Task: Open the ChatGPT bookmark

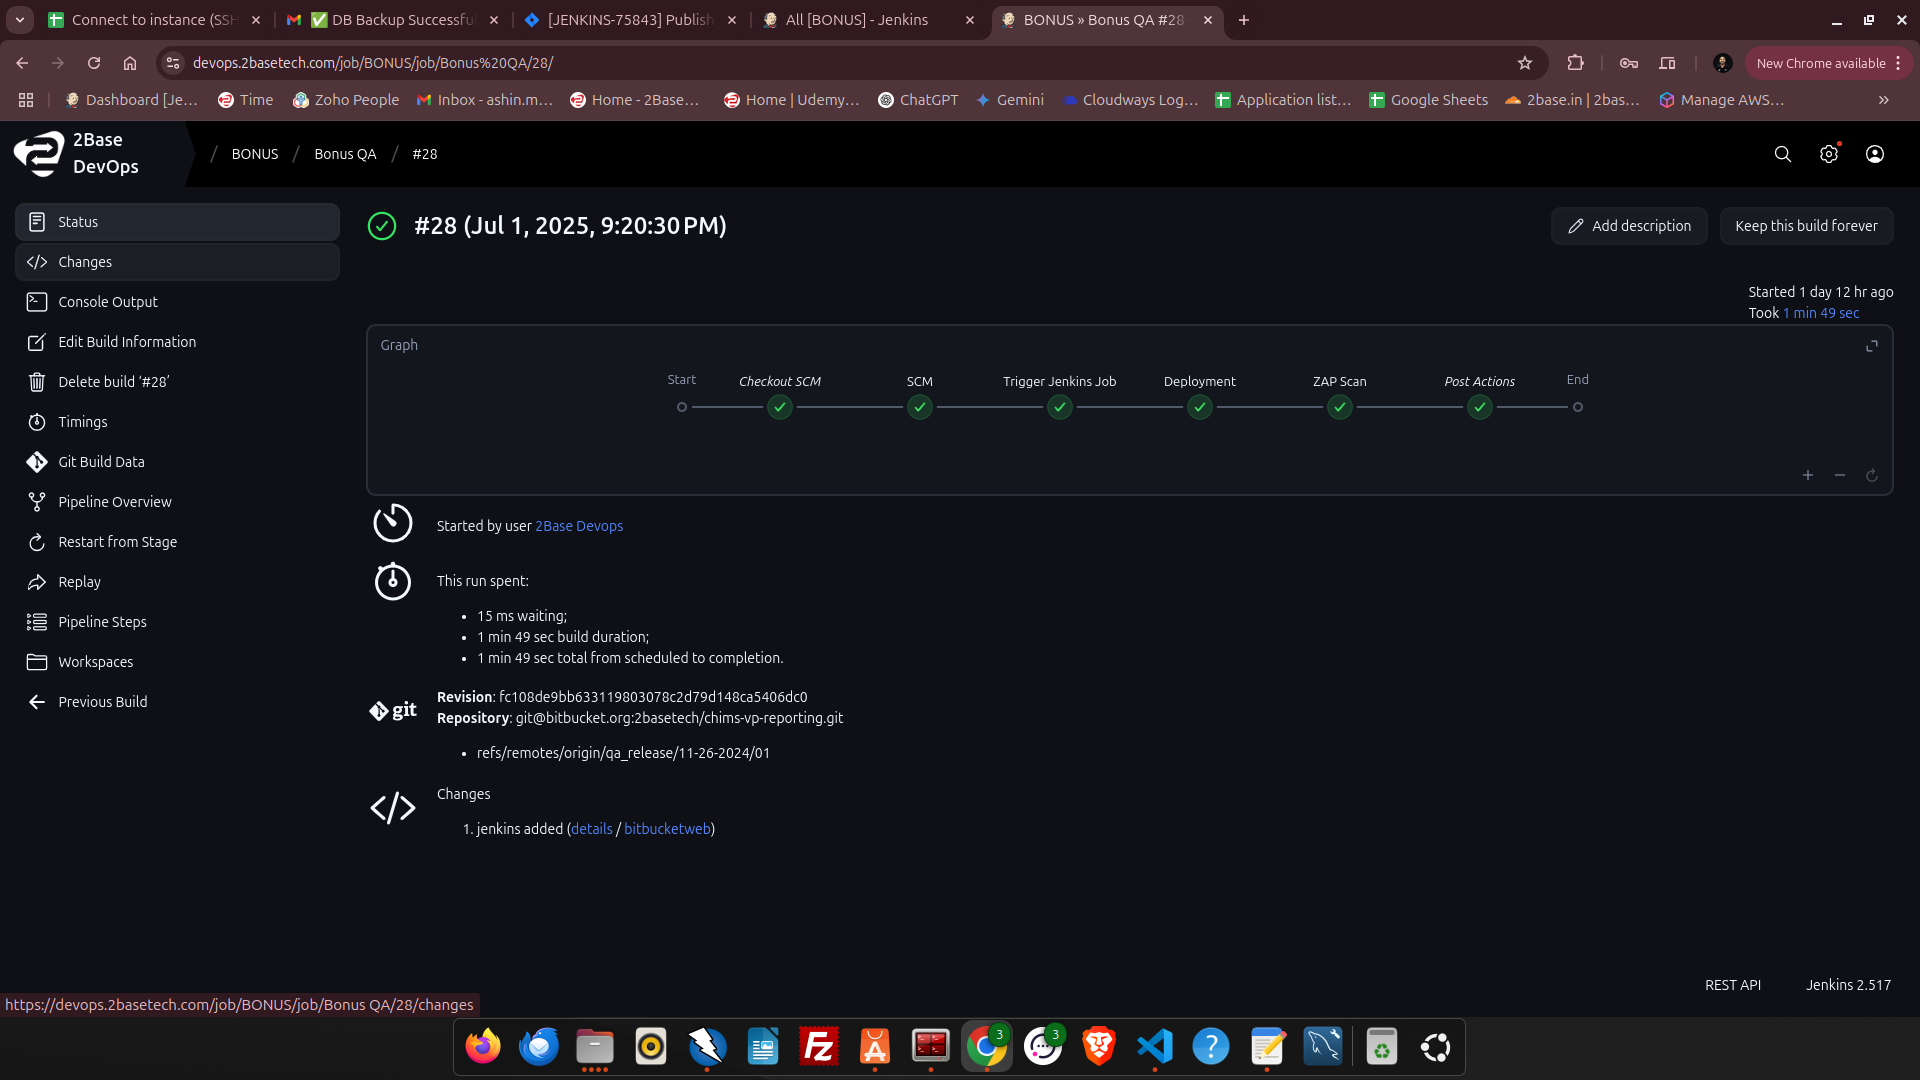Action: pyautogui.click(x=918, y=100)
